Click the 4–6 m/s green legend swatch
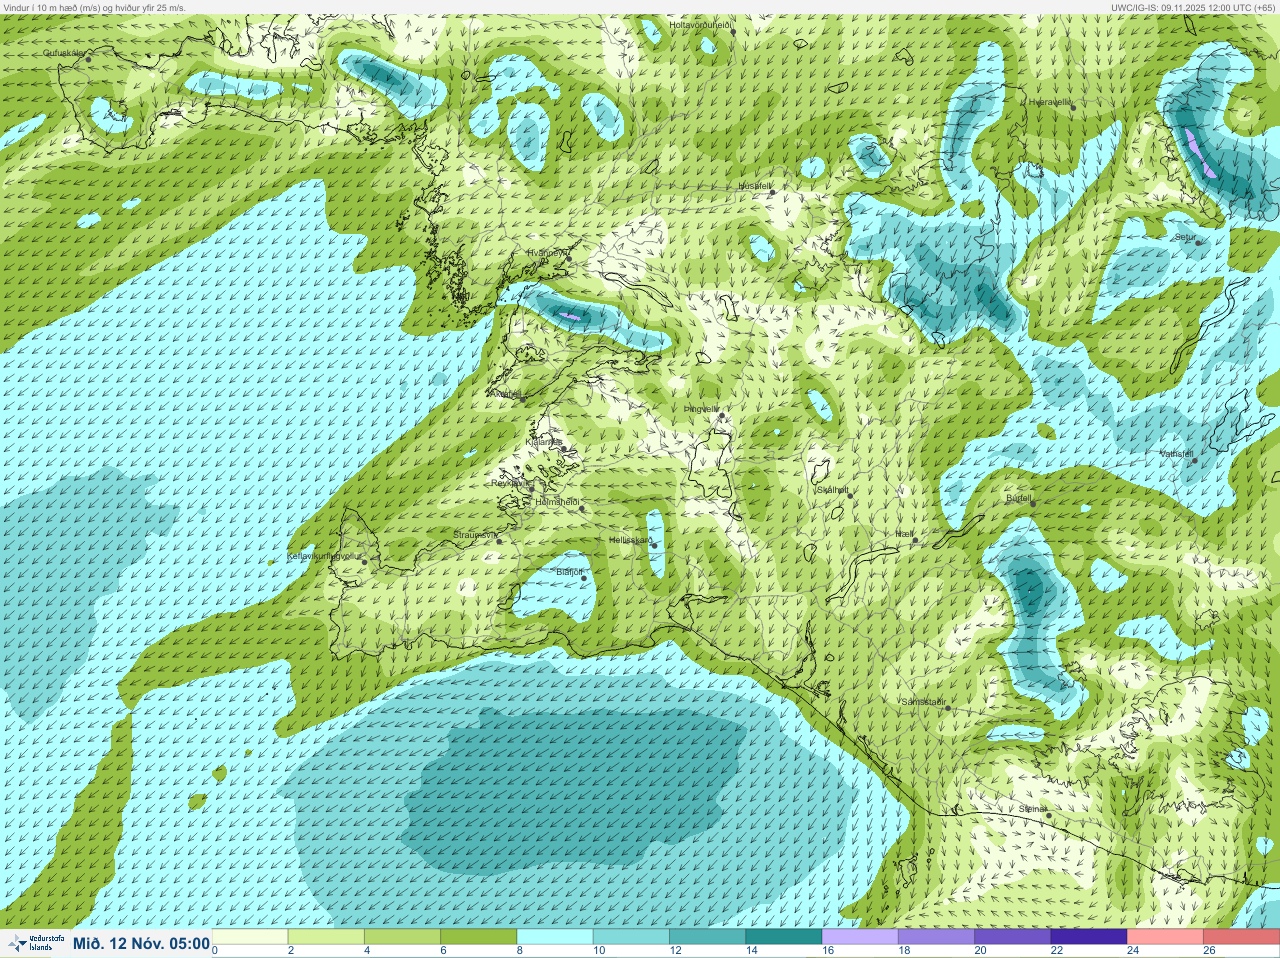The width and height of the screenshot is (1280, 958). click(402, 937)
